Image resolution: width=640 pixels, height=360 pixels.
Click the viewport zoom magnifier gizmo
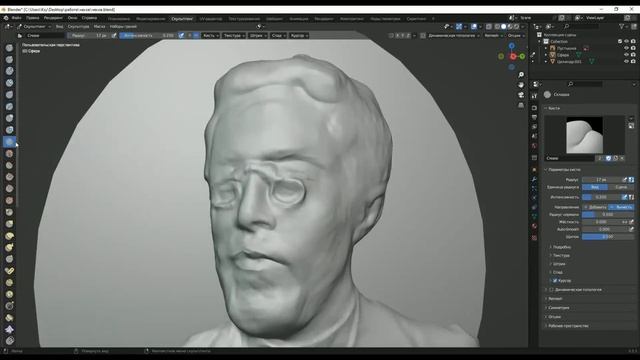(x=521, y=75)
